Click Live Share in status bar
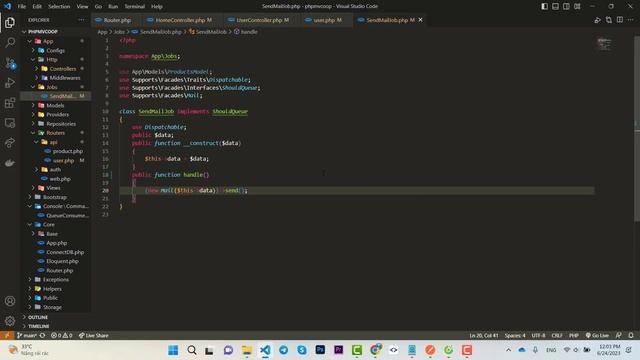Viewport: 640px width, 360px height. click(94, 336)
